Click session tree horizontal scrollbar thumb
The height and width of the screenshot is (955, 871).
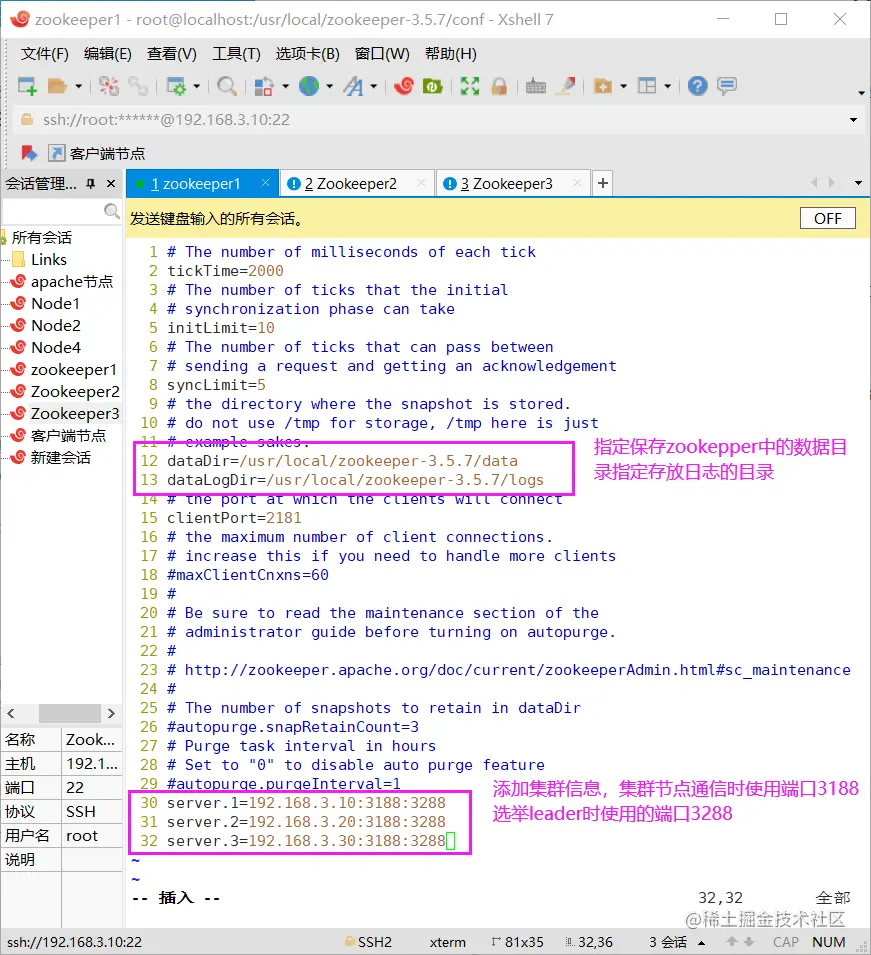pos(69,713)
